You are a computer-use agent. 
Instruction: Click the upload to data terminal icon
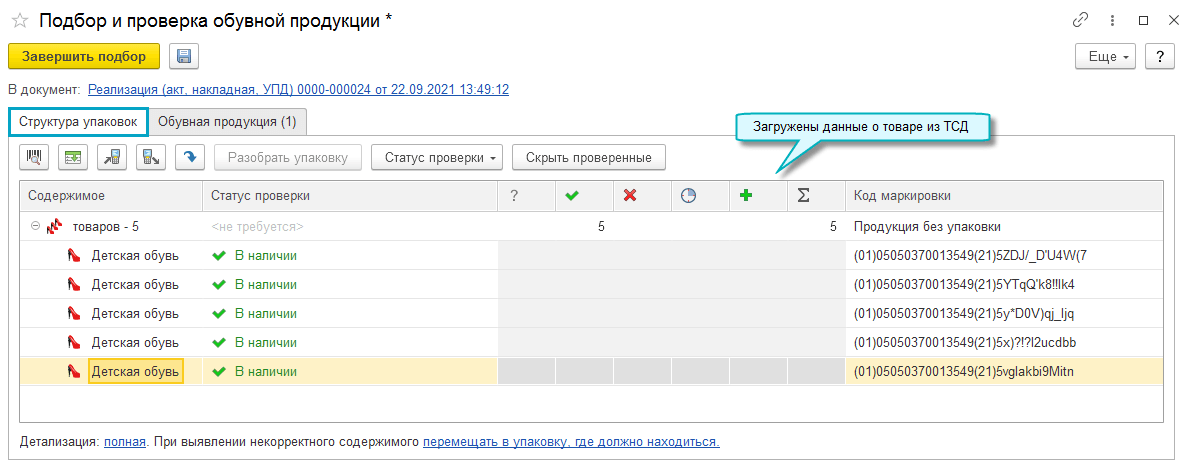click(150, 157)
